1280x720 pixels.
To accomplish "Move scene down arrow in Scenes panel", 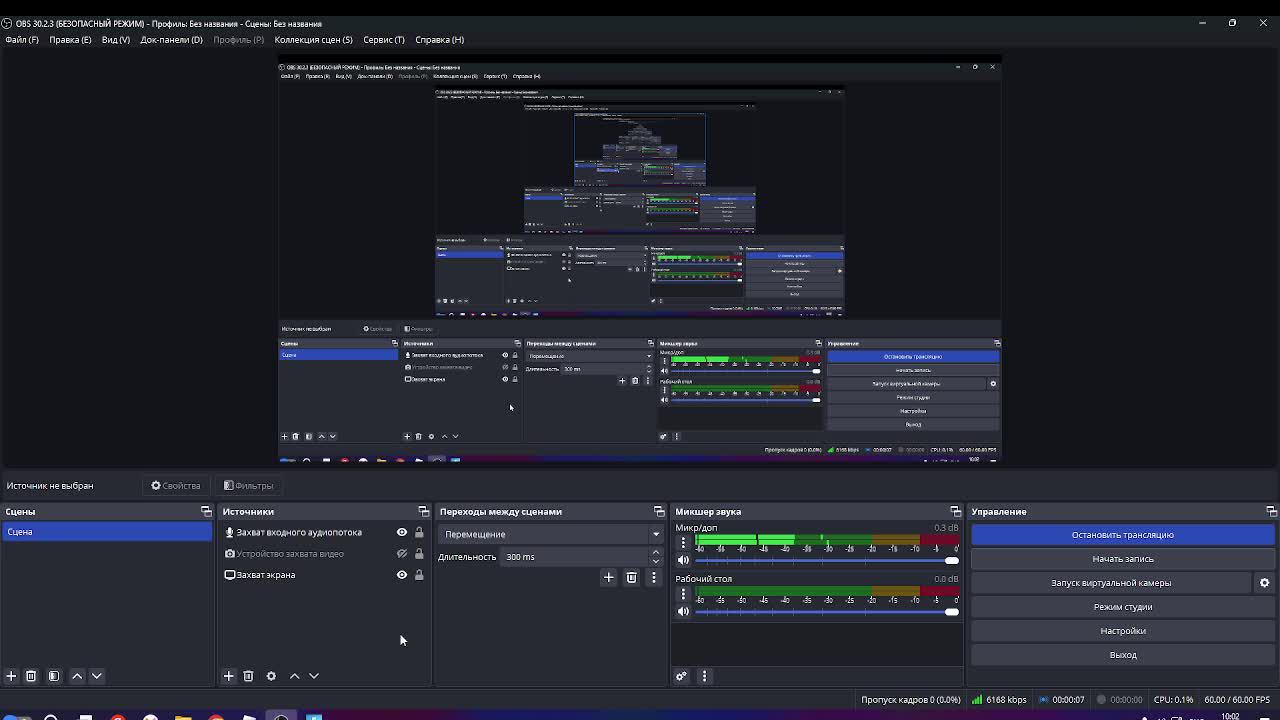I will [97, 676].
